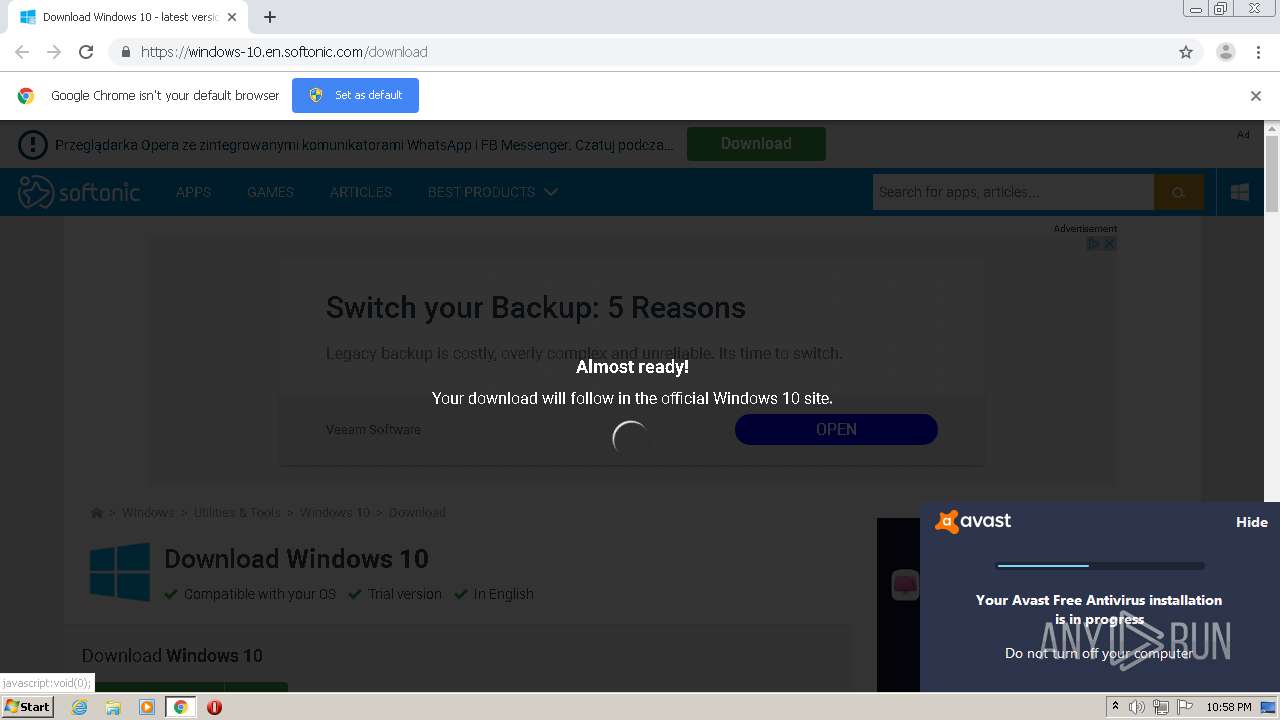This screenshot has width=1280, height=720.
Task: Click the network tray icon
Action: [1160, 707]
